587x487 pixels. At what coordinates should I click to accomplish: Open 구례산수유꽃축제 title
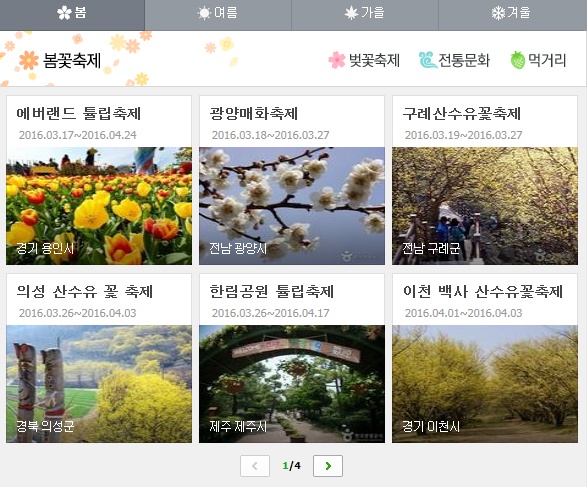[x=462, y=113]
